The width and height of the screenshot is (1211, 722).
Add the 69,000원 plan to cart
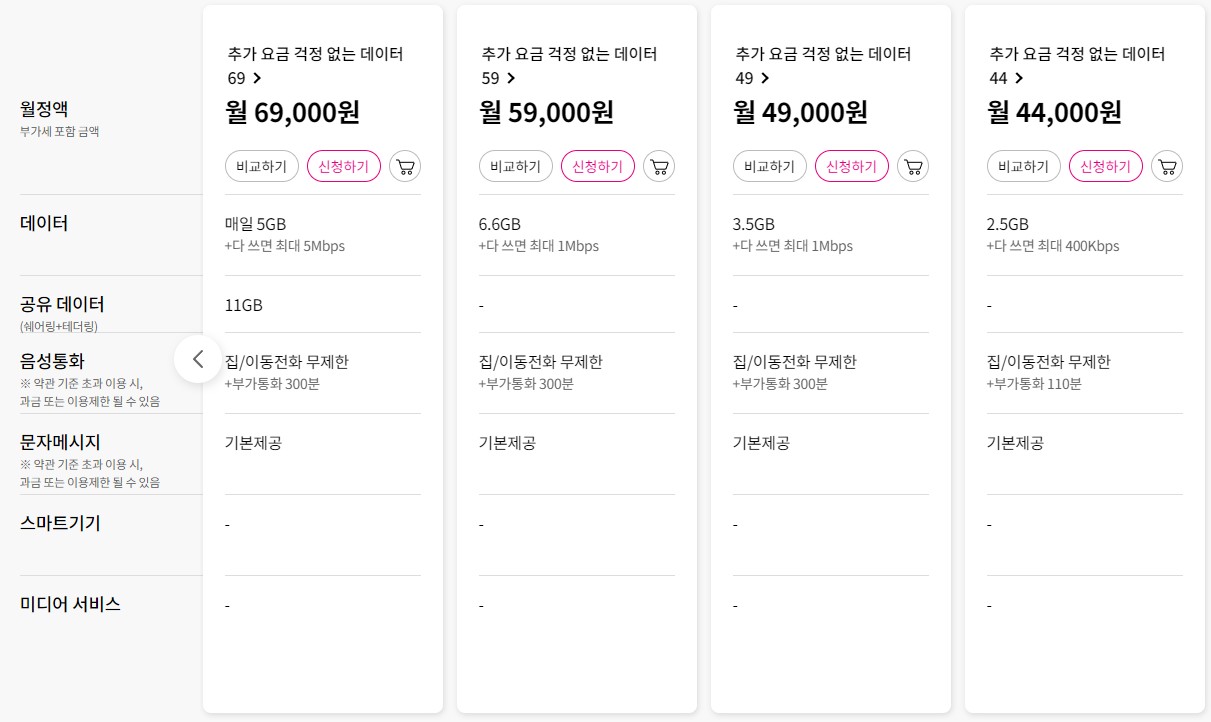(x=405, y=167)
